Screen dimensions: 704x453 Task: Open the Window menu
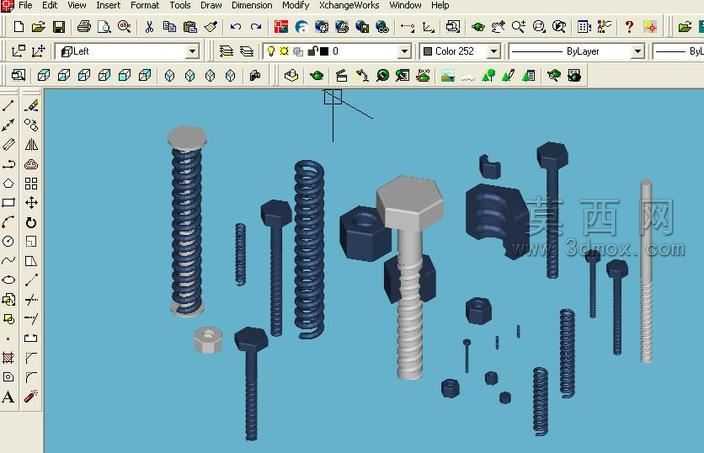pyautogui.click(x=405, y=5)
